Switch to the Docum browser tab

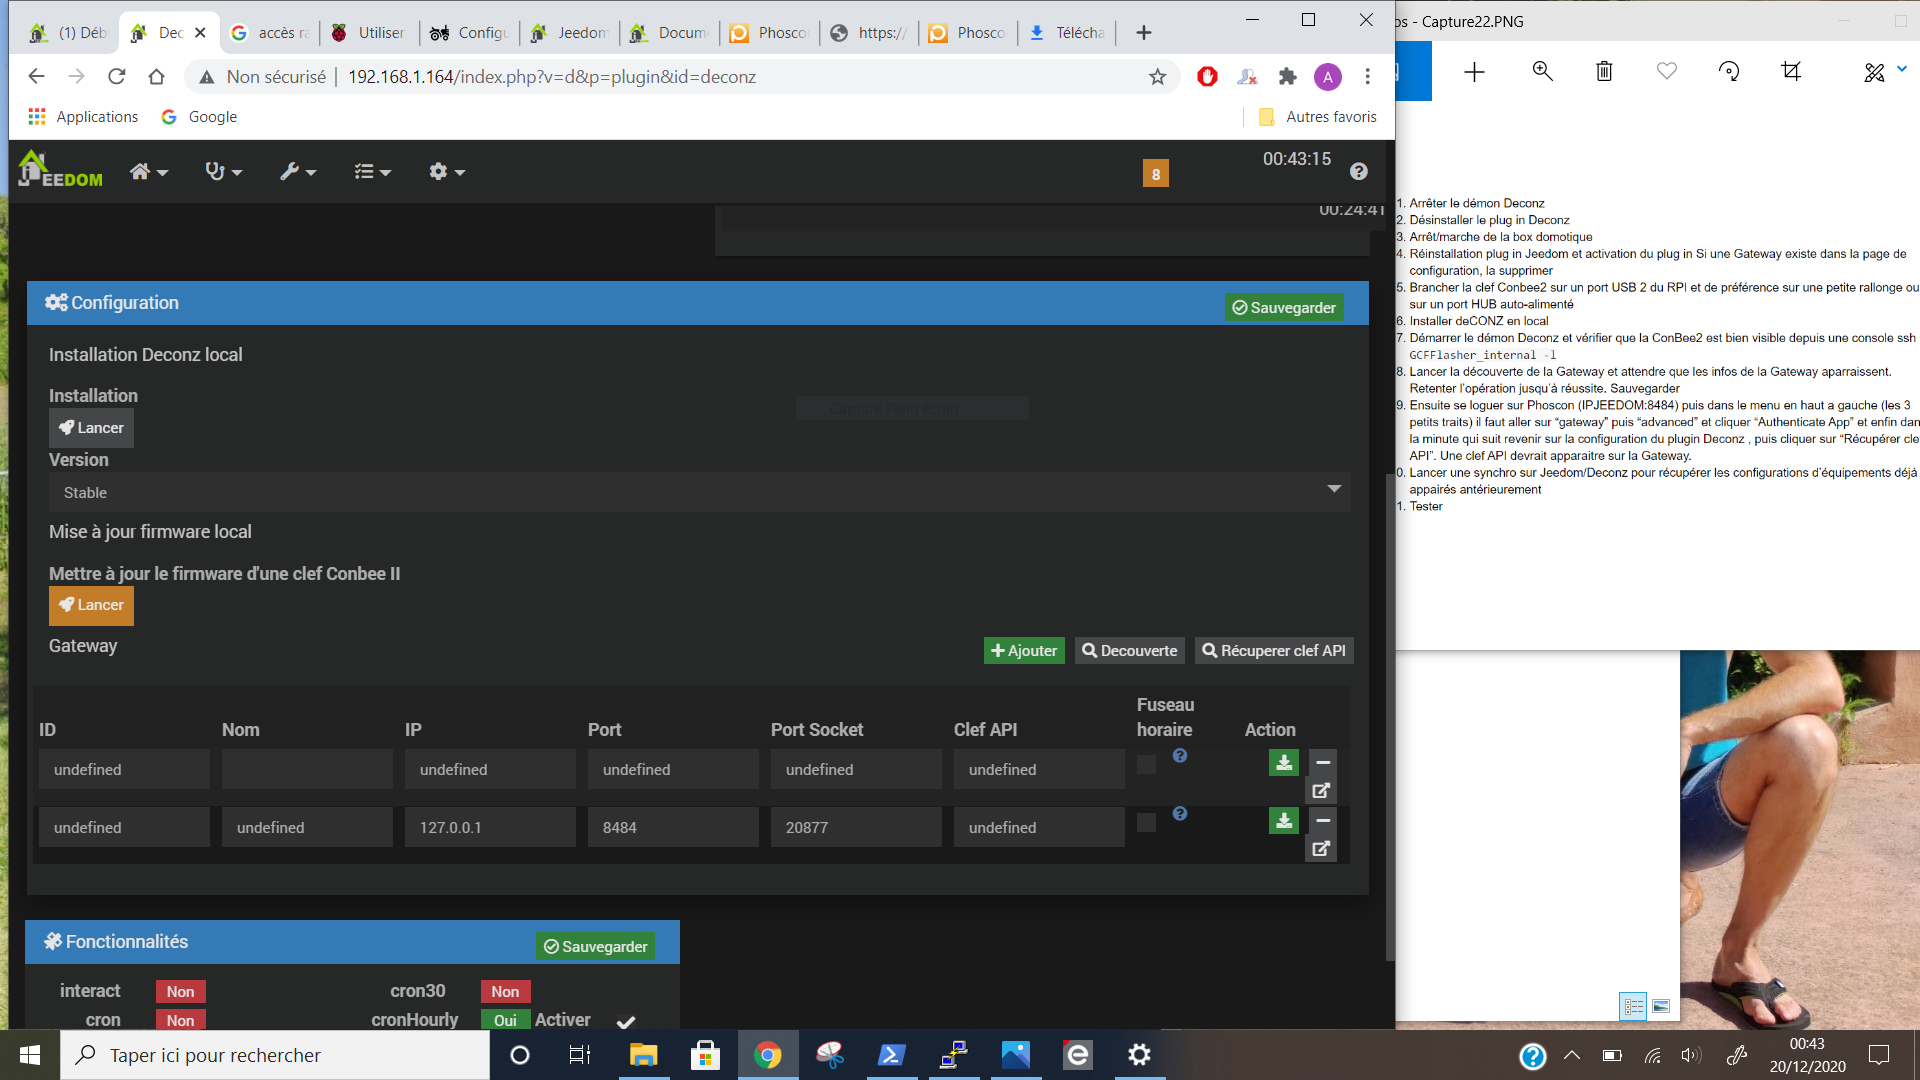coord(670,33)
